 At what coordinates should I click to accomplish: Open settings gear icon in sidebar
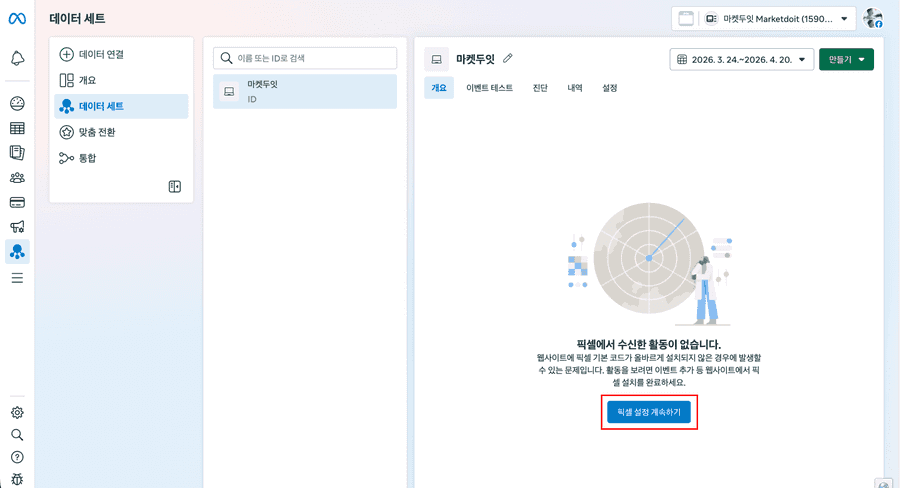pos(17,412)
